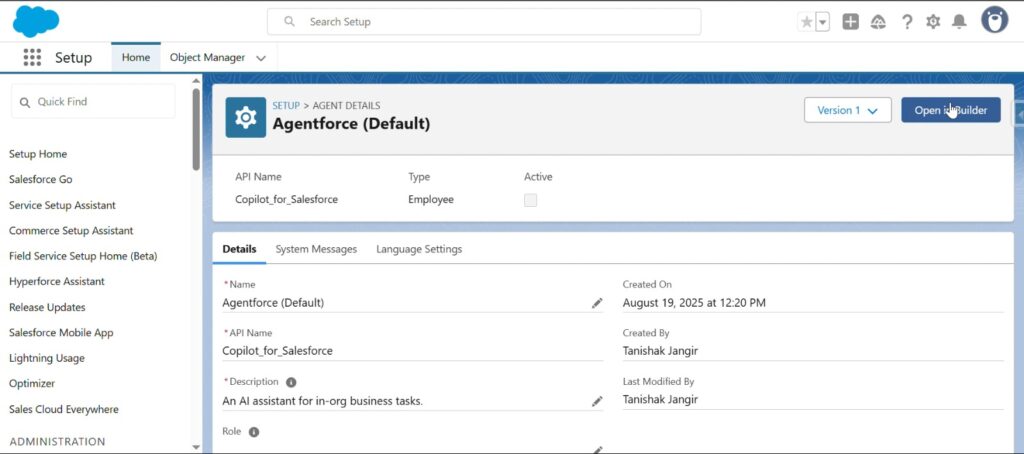Image resolution: width=1024 pixels, height=454 pixels.
Task: Show the Role info tooltip icon
Action: pos(254,432)
